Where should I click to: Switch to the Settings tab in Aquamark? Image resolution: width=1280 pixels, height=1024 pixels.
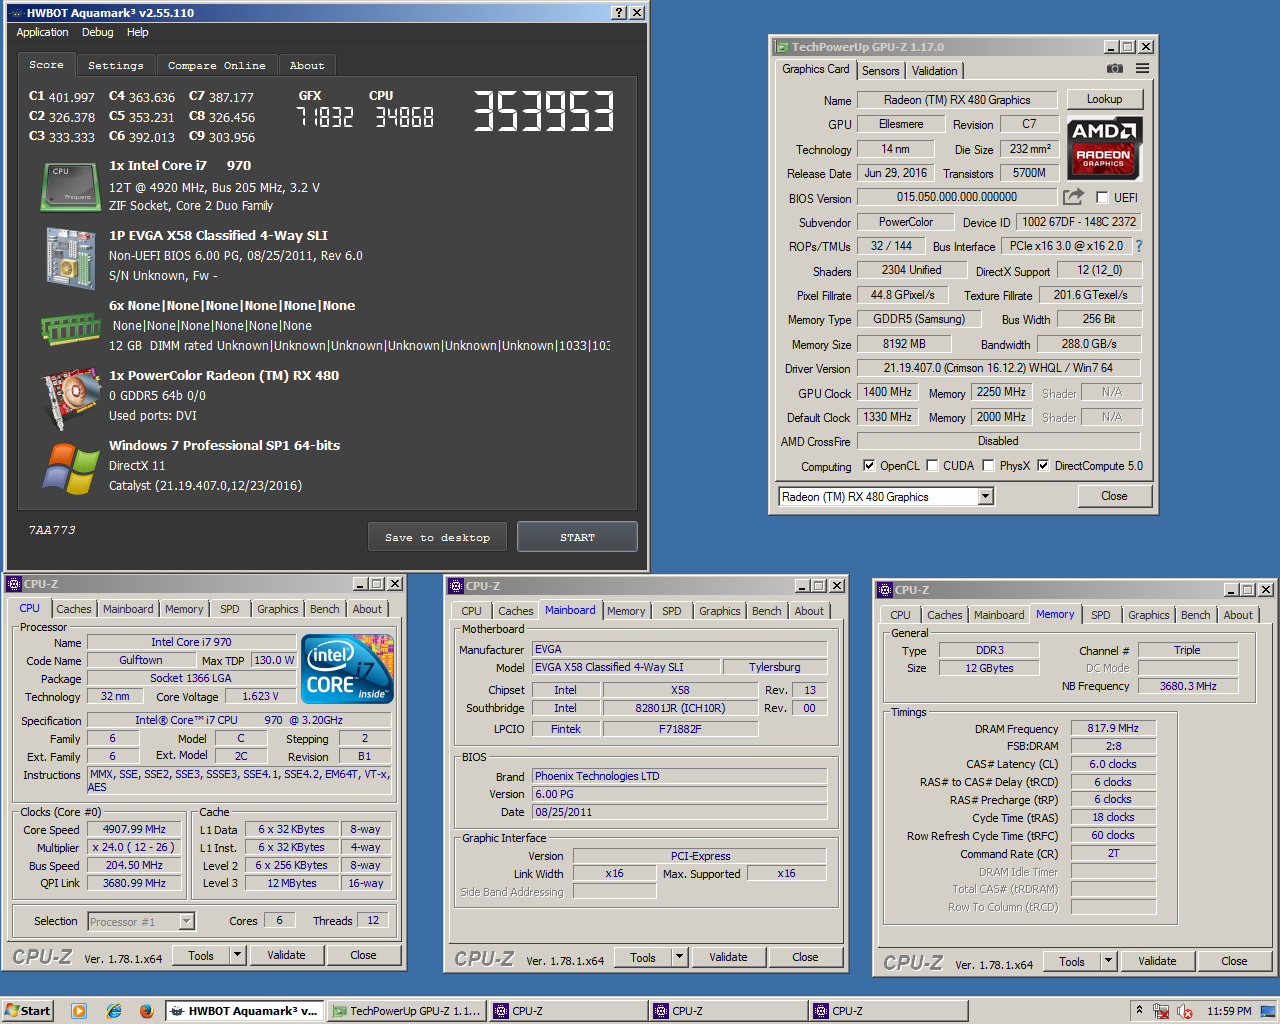(x=115, y=65)
